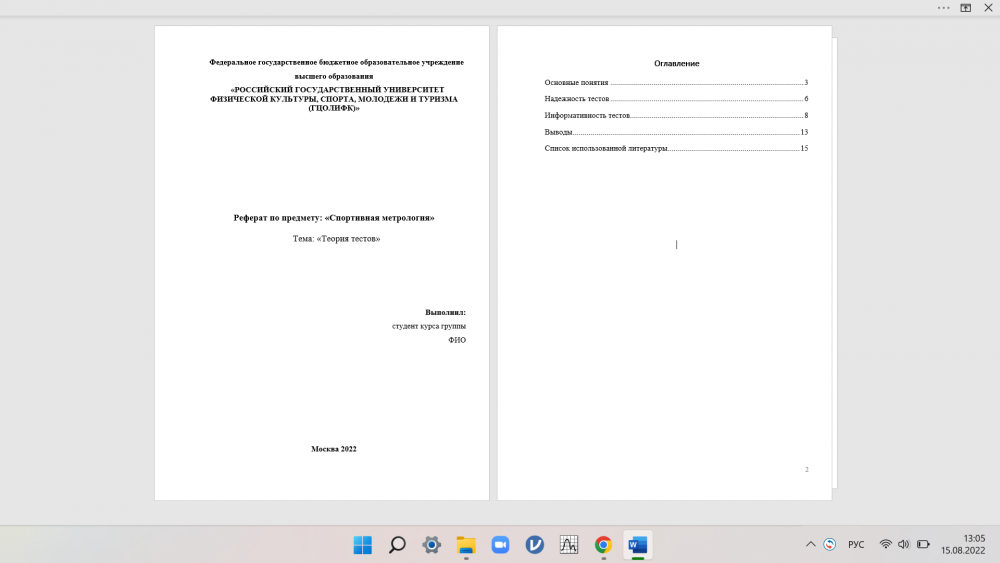Image resolution: width=1000 pixels, height=563 pixels.
Task: Launch Settings gear from taskbar
Action: point(432,545)
